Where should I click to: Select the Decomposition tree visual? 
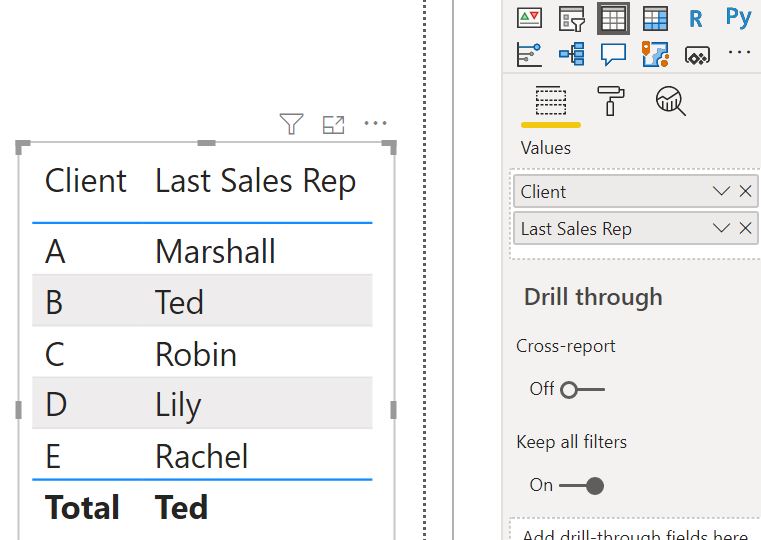tap(571, 54)
